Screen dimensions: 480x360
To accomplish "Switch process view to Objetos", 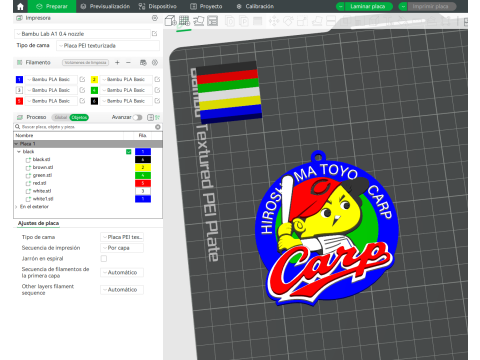I will (x=79, y=117).
